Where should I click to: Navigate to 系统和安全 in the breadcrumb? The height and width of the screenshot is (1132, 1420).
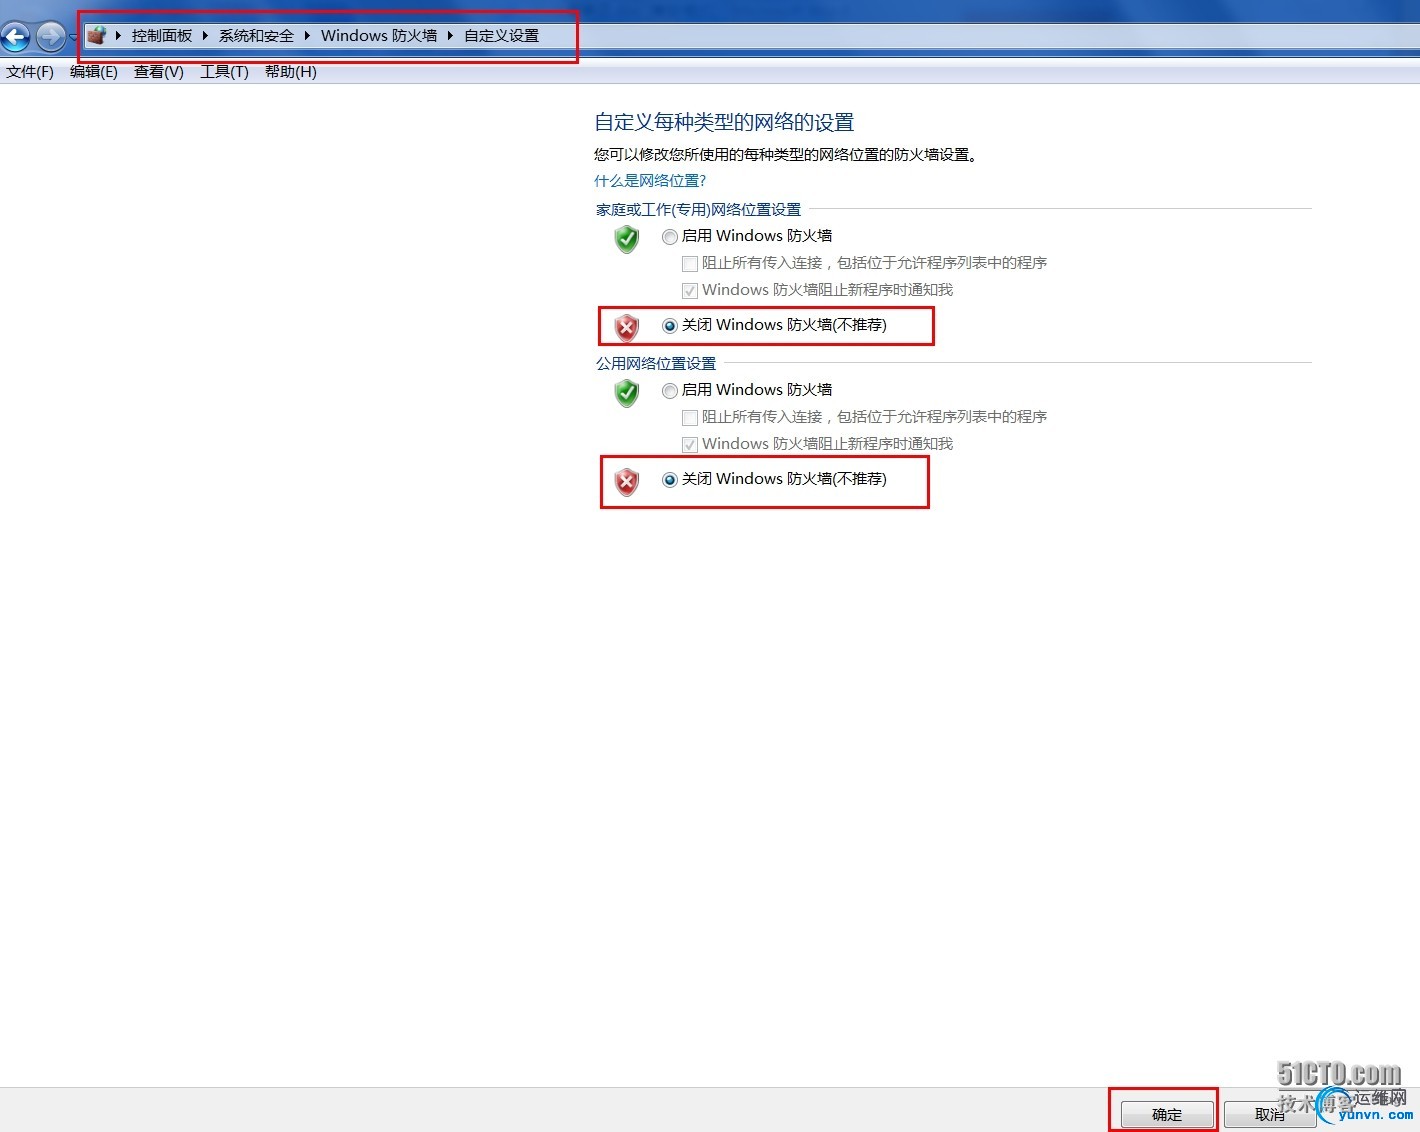point(256,36)
